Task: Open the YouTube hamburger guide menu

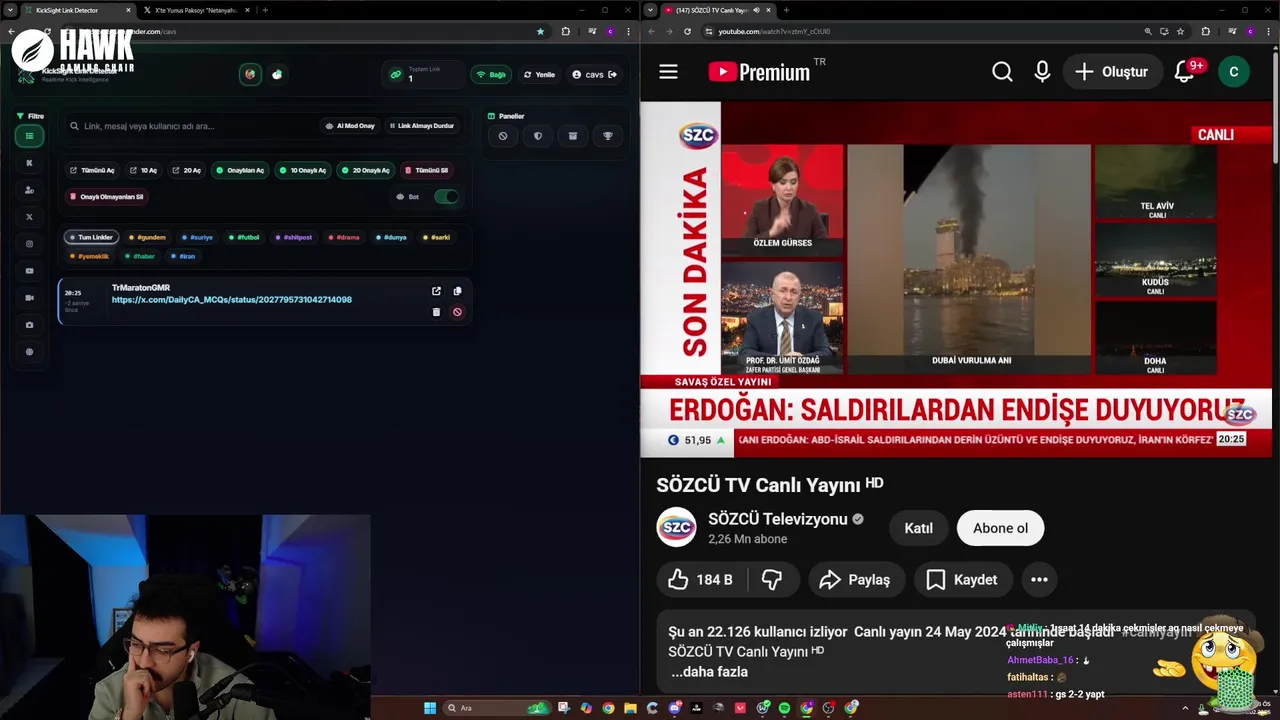Action: click(668, 72)
